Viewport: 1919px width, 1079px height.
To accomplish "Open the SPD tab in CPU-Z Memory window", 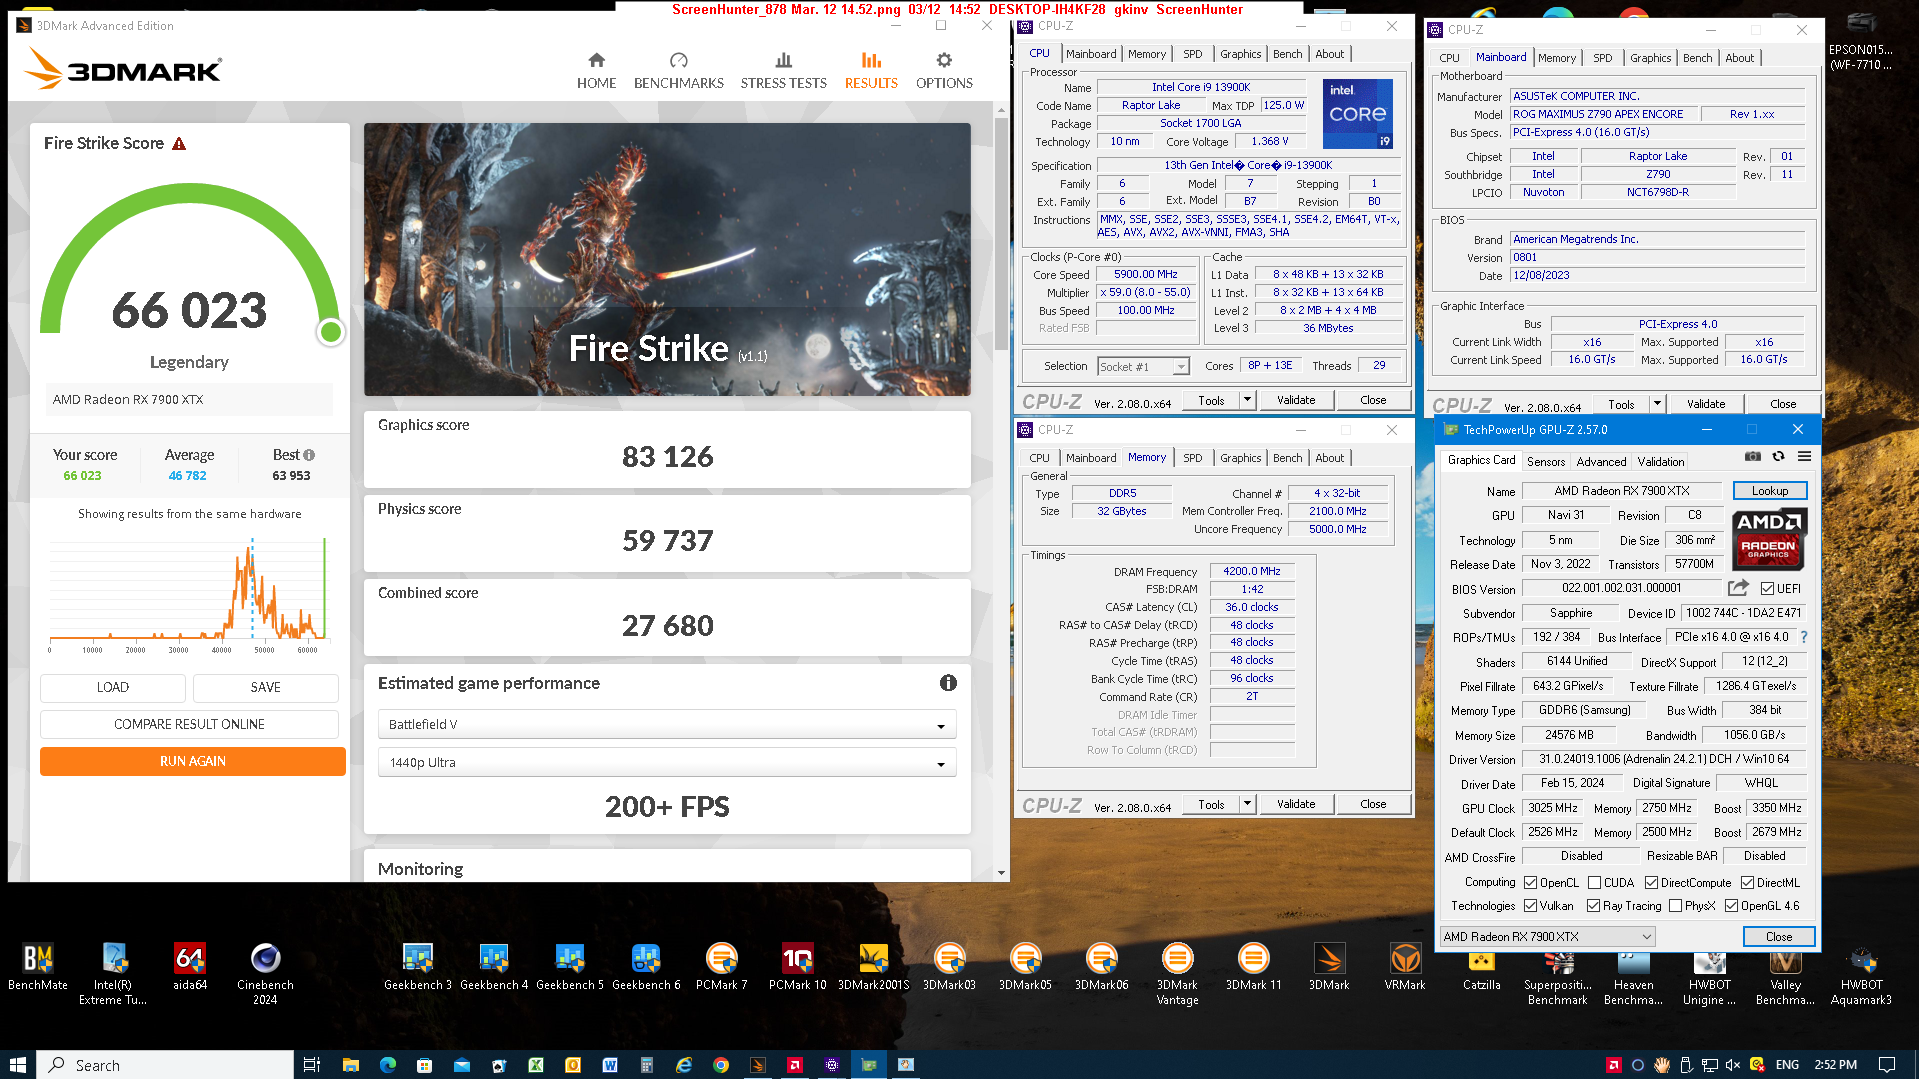I will point(1192,458).
